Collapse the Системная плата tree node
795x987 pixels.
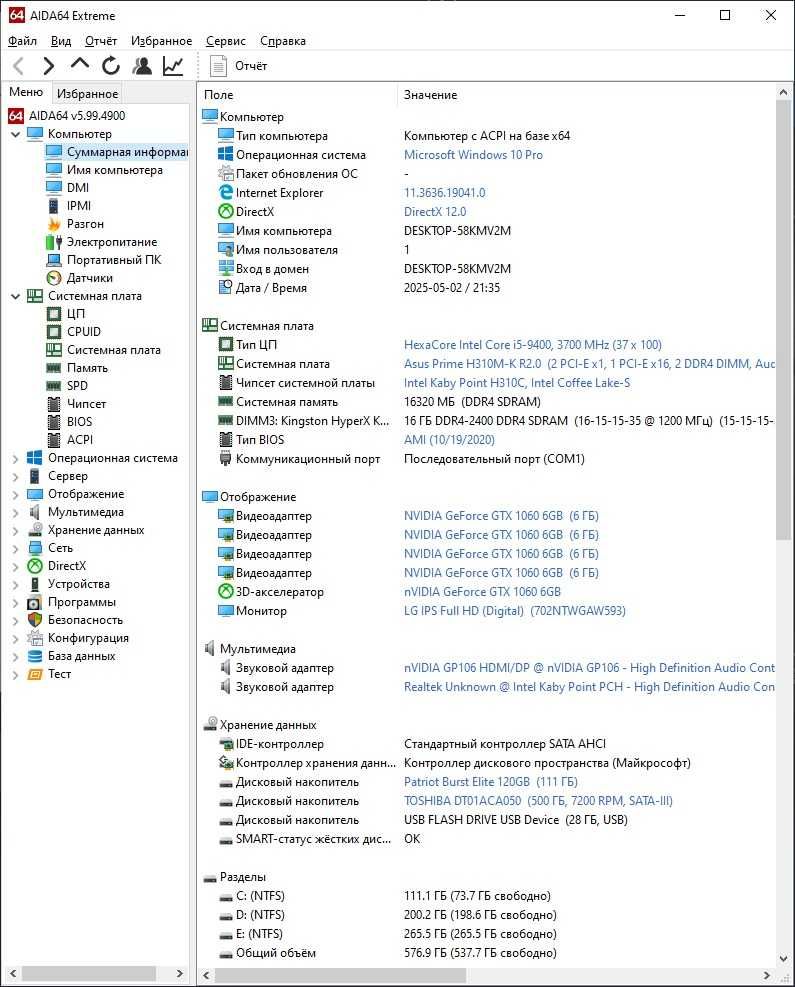point(16,296)
